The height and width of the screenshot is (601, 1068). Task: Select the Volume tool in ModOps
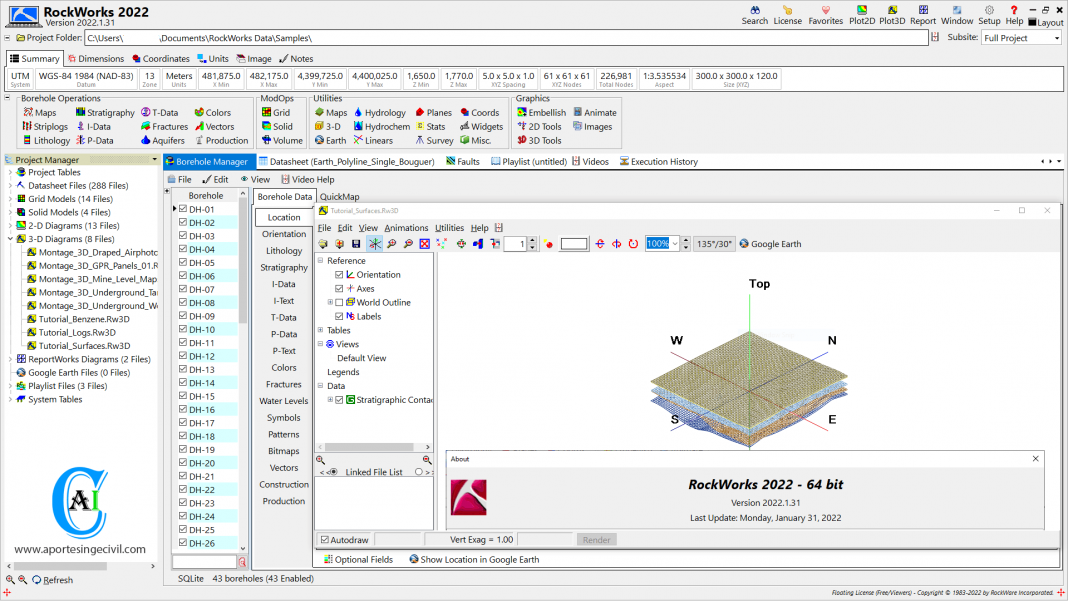tap(286, 141)
